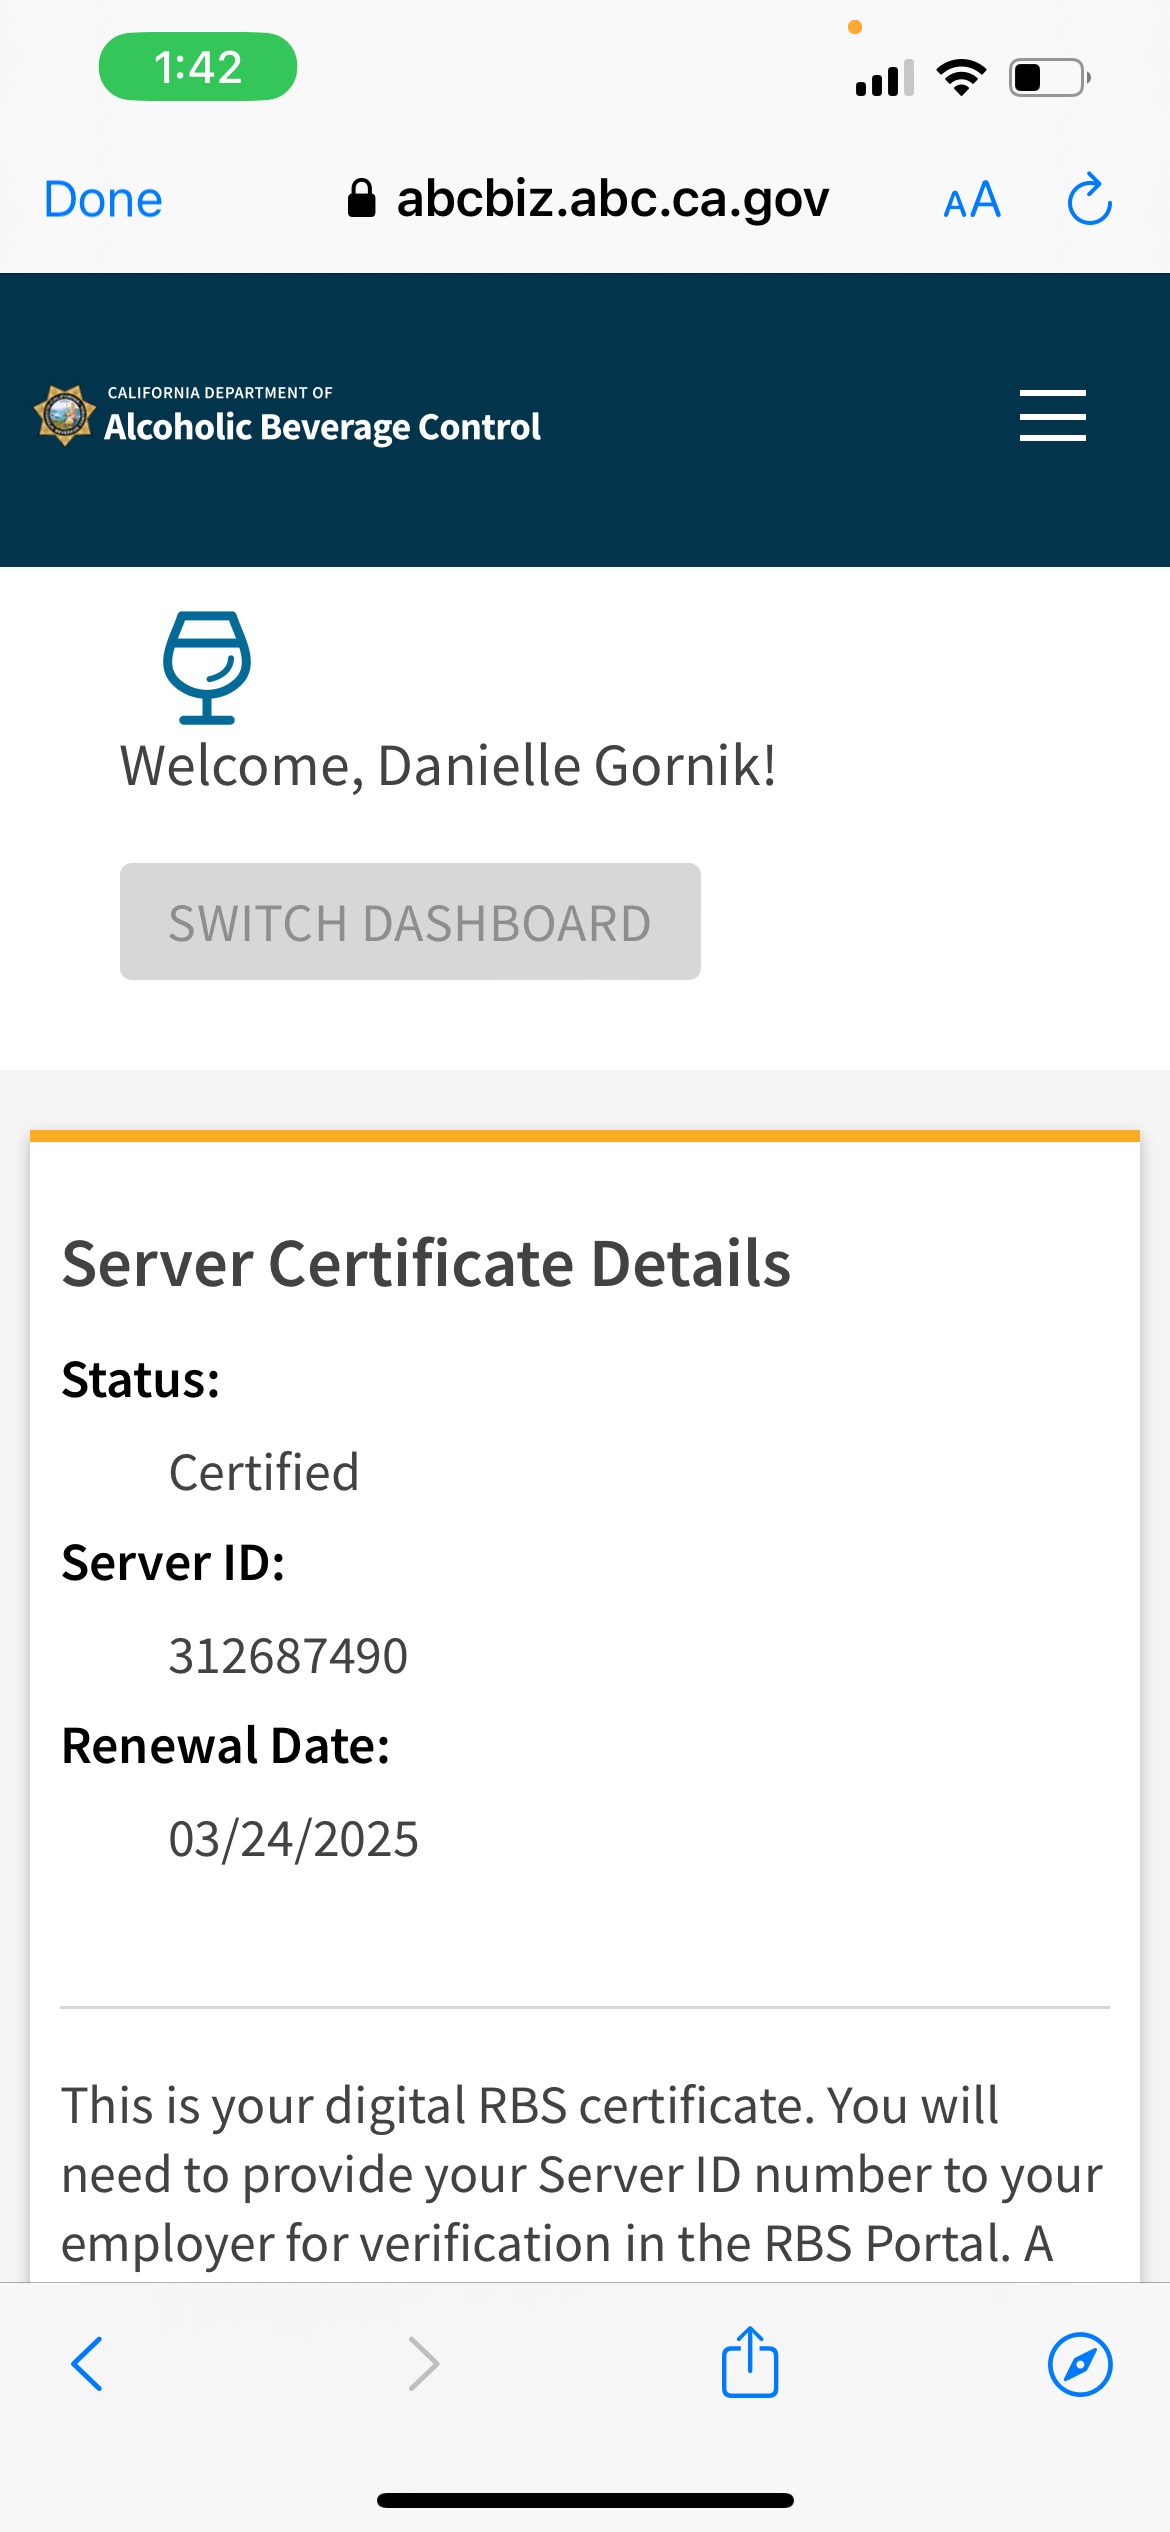Tap the abcbiz.abc.ca.gov address text
The width and height of the screenshot is (1170, 2532).
612,199
